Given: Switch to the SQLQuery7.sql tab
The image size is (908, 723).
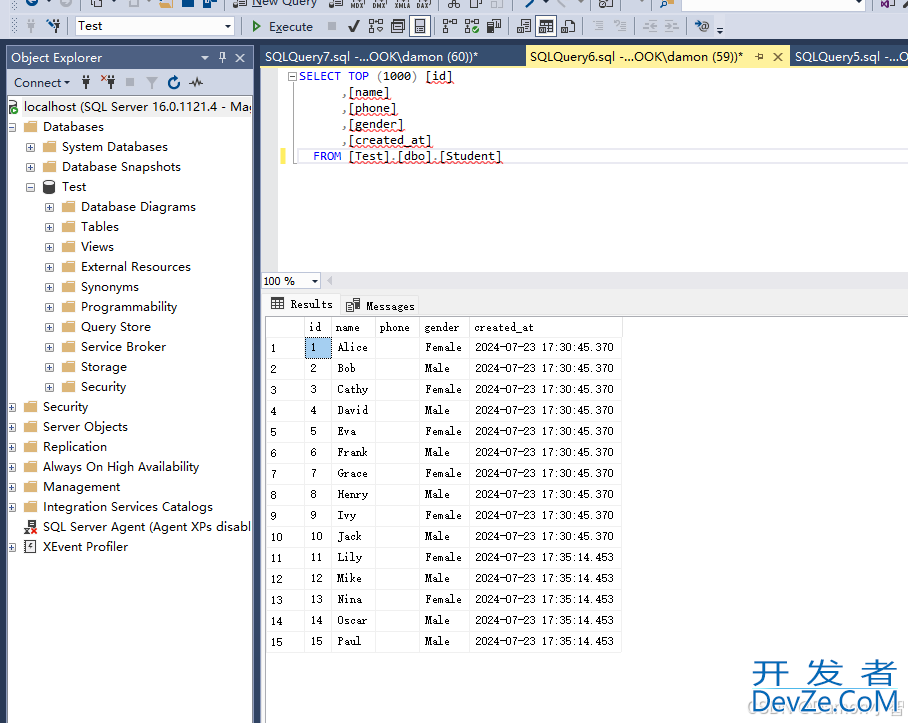Looking at the screenshot, I should [x=371, y=57].
